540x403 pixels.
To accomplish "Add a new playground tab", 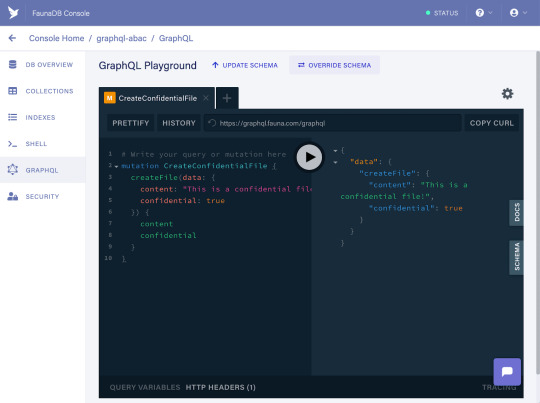I will [x=227, y=98].
